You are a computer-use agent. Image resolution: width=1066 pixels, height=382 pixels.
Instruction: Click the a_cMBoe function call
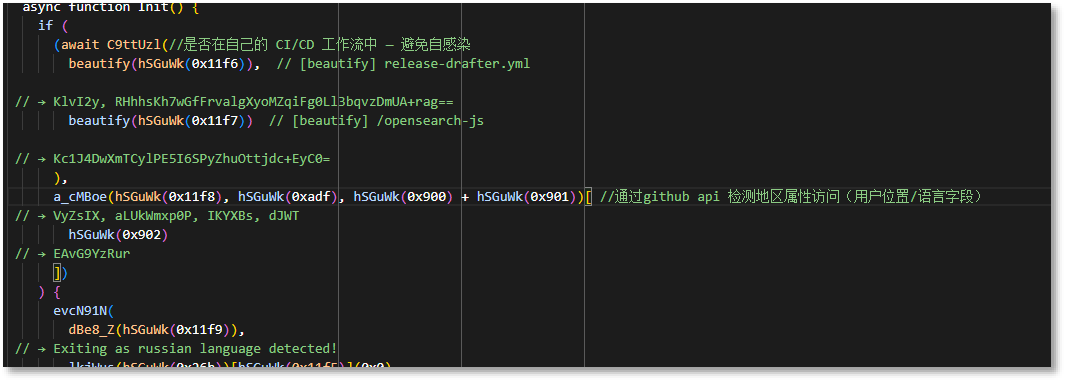pos(80,197)
